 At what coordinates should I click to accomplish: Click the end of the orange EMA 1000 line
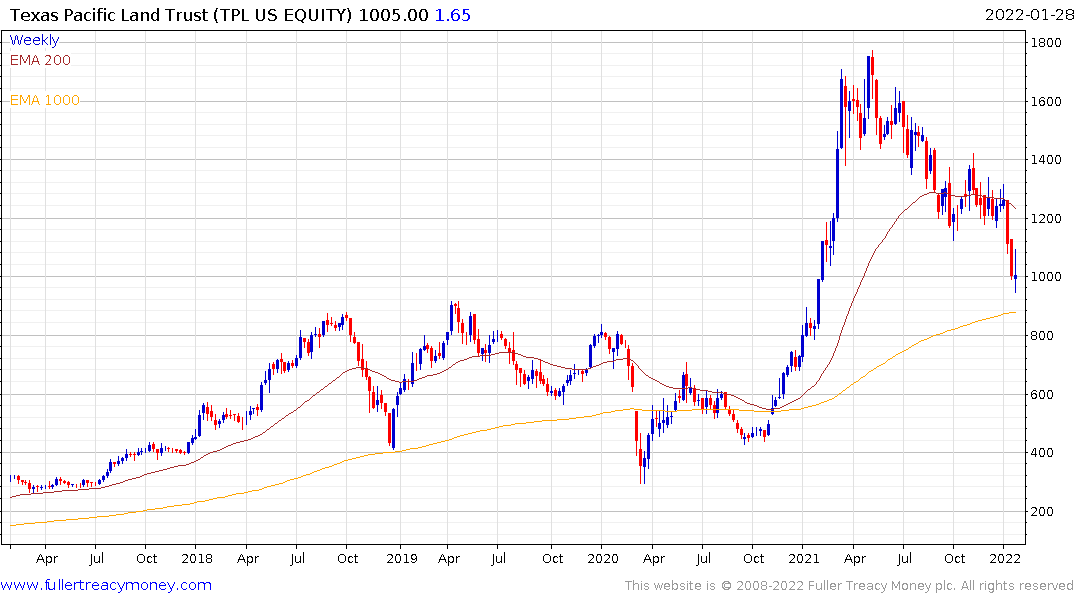click(1015, 313)
